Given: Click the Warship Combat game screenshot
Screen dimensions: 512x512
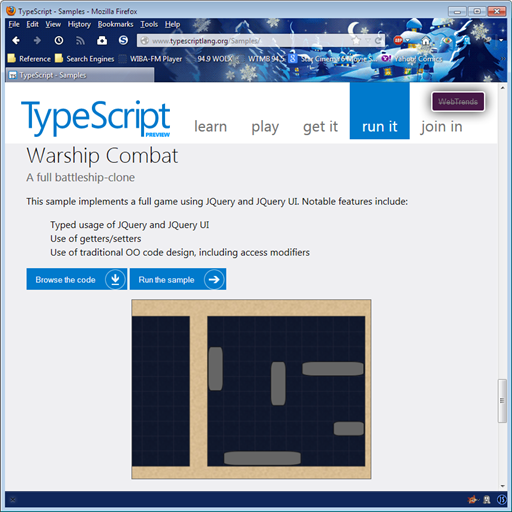Looking at the screenshot, I should [251, 389].
